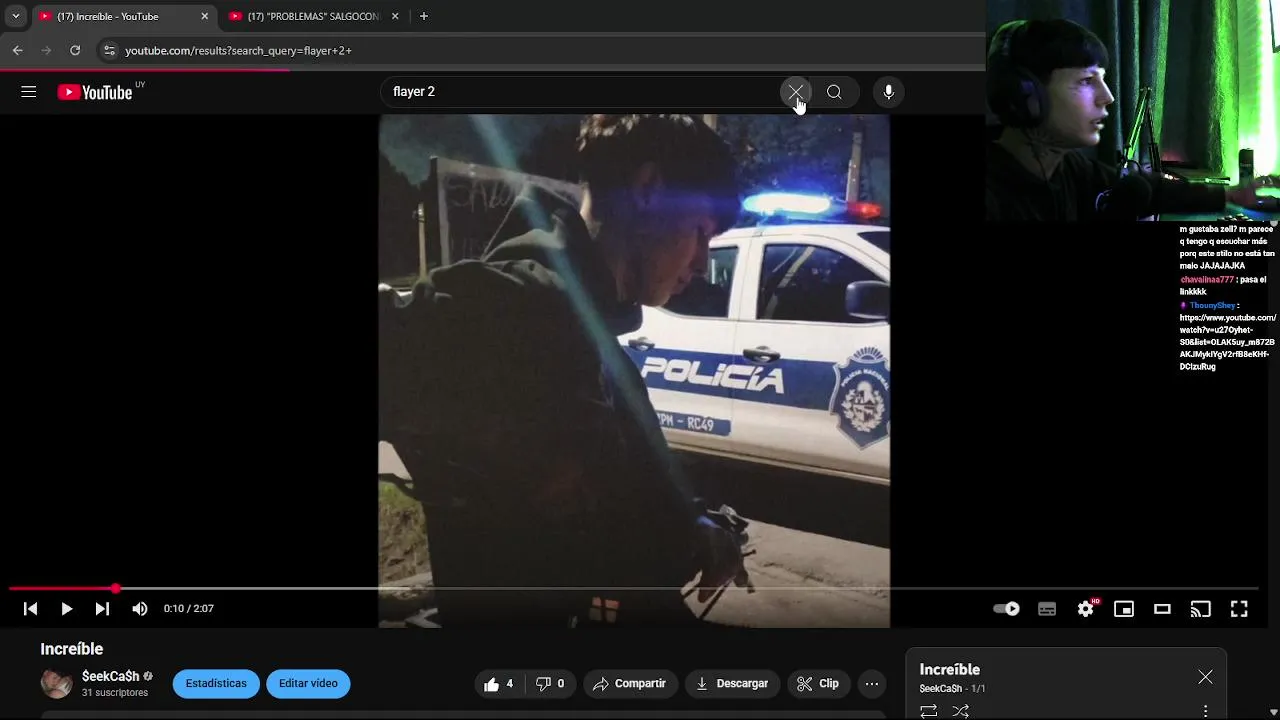
Task: Click the browser address bar URL
Action: [x=238, y=50]
